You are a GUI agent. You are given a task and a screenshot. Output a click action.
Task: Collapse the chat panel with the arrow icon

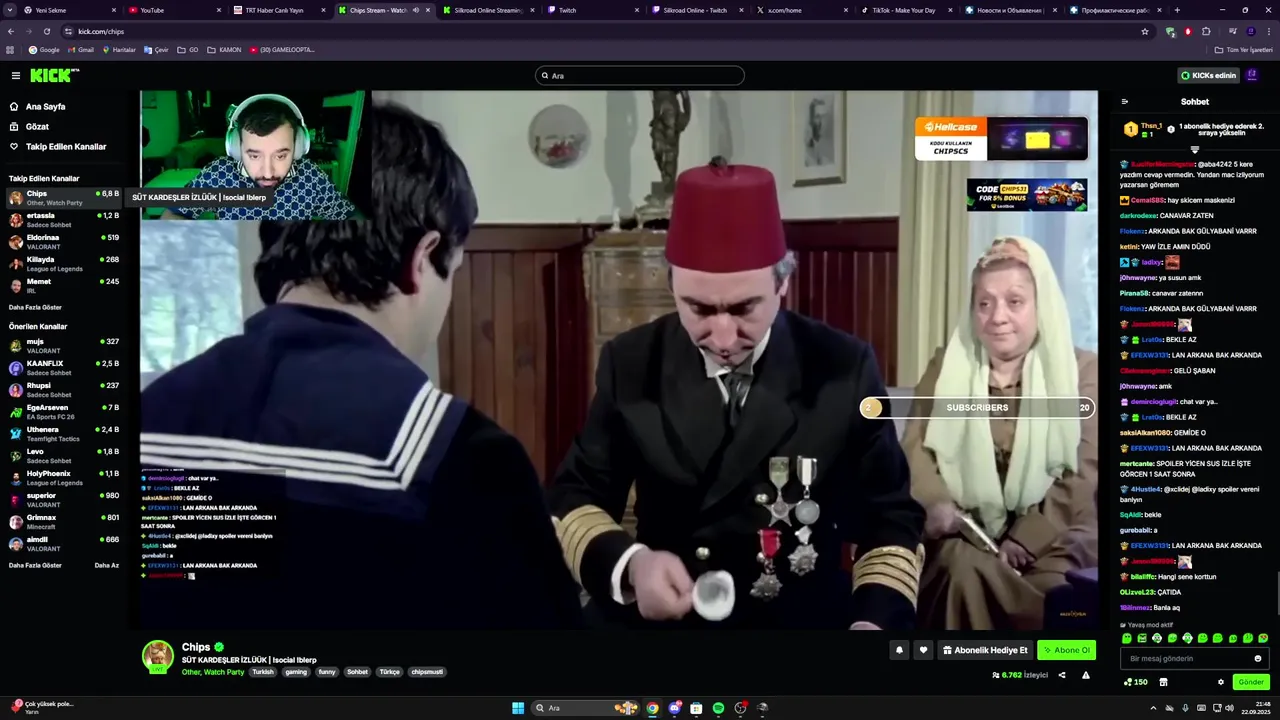(x=1125, y=102)
